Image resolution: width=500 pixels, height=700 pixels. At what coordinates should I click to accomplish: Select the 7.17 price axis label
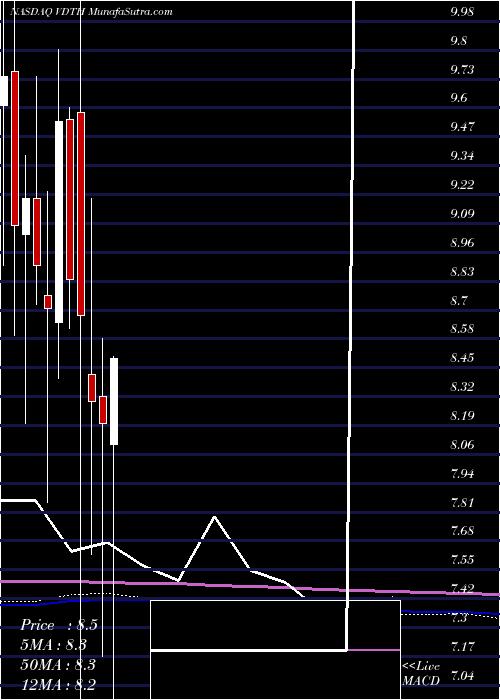(x=462, y=646)
